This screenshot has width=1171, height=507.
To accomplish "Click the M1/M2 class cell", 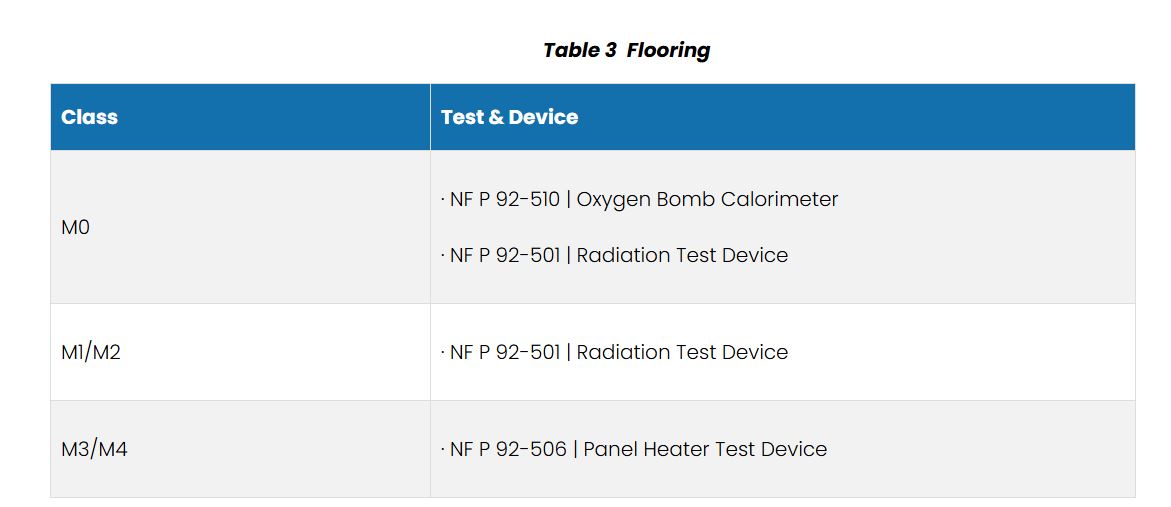I will pyautogui.click(x=91, y=352).
